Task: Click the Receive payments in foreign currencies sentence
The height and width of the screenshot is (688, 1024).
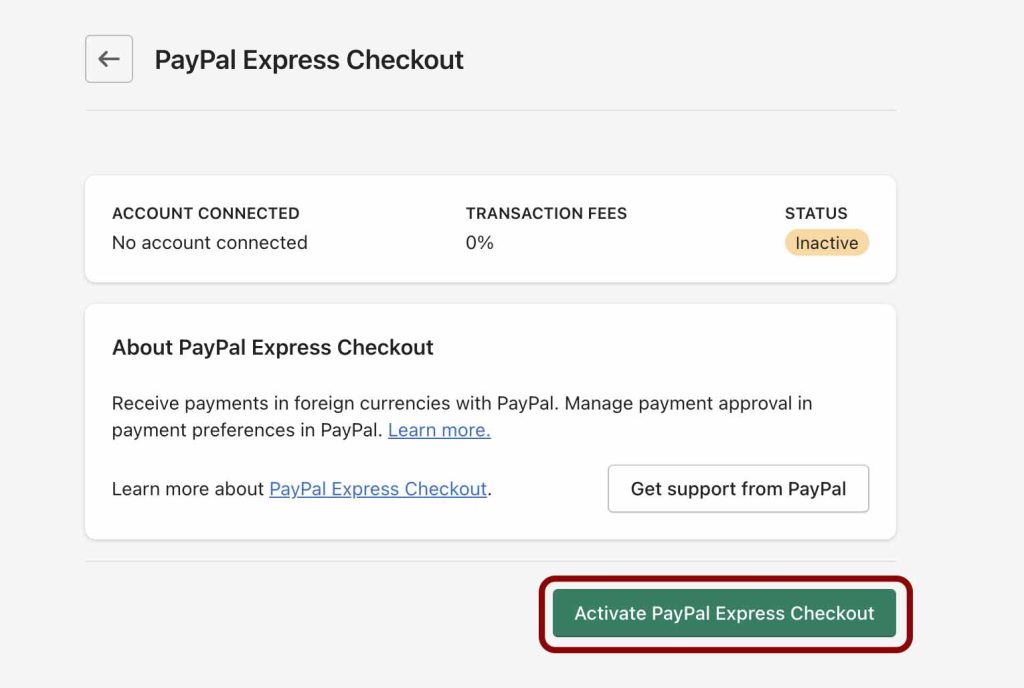Action: click(x=335, y=403)
